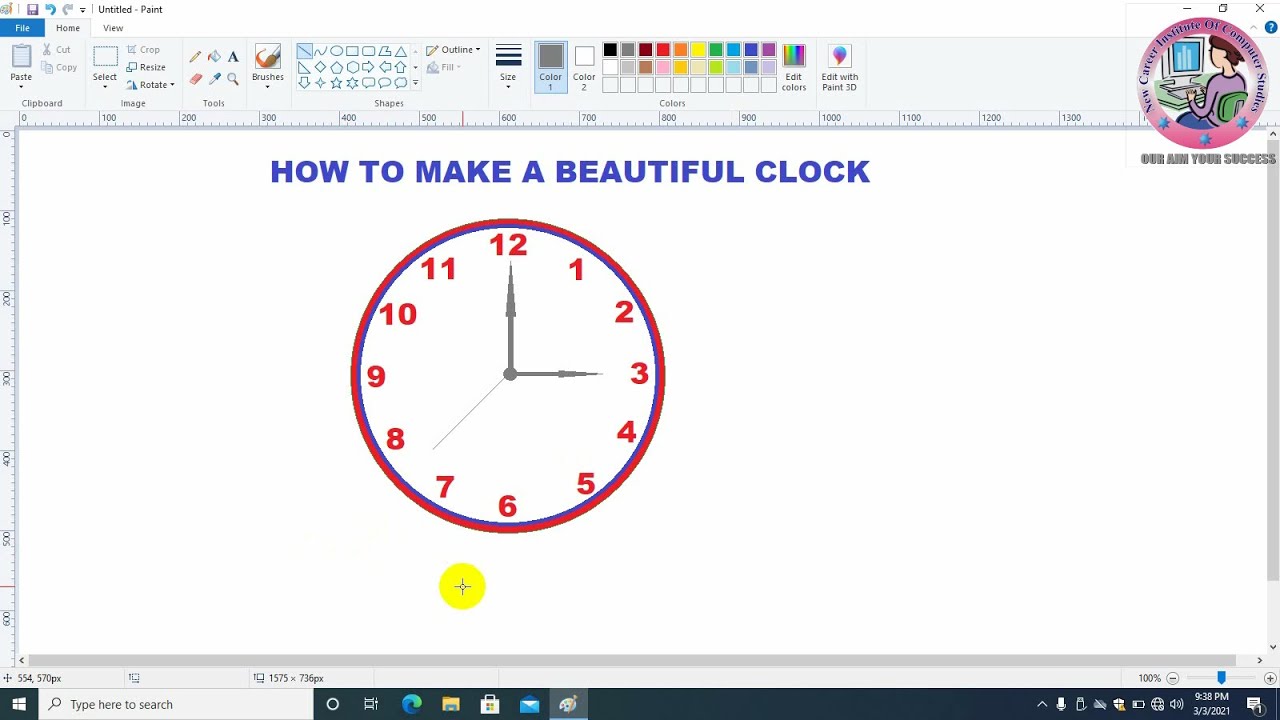Open the Edit colors dialog

[x=794, y=68]
